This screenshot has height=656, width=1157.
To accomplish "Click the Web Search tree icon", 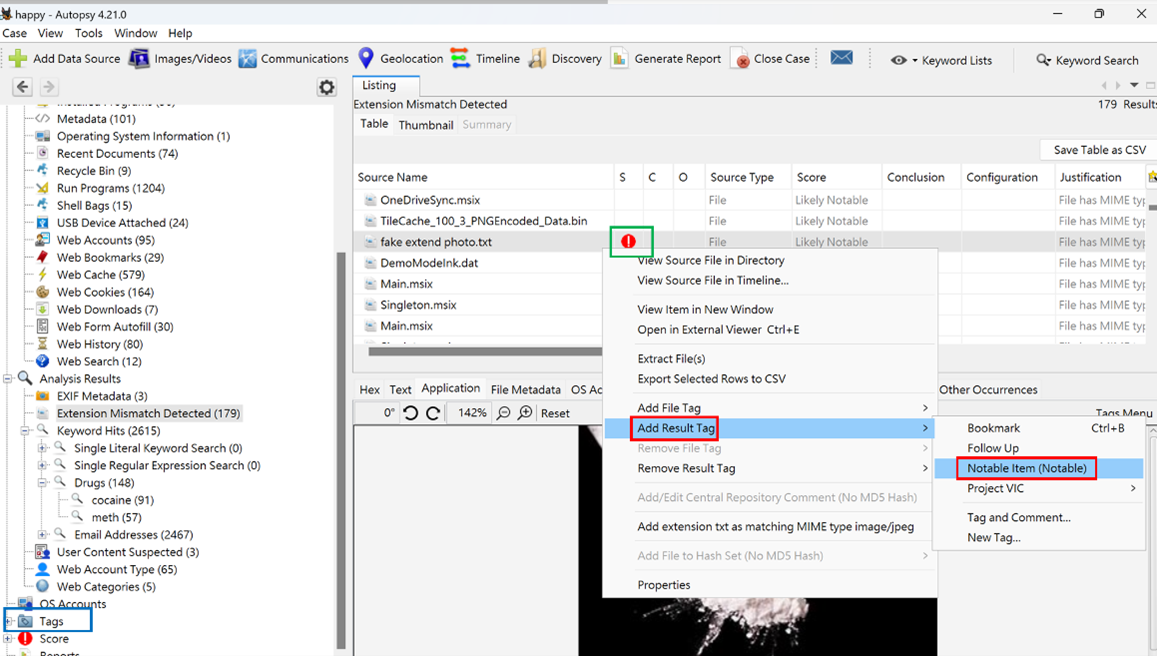I will (x=43, y=361).
